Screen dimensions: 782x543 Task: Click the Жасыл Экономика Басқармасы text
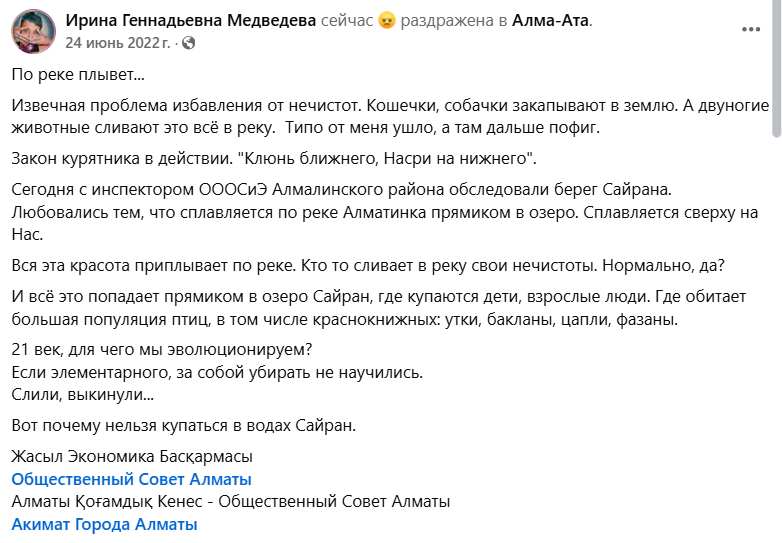132,456
